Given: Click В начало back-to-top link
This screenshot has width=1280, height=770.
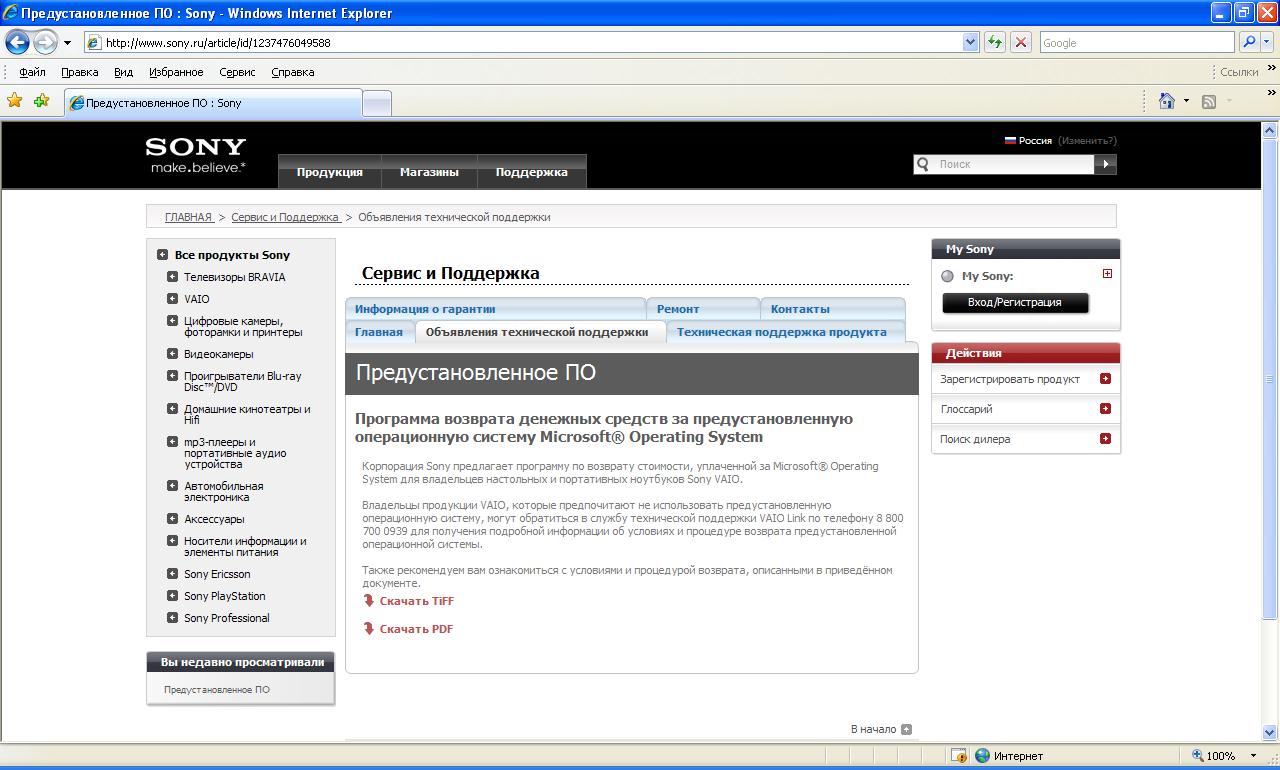Looking at the screenshot, I should (881, 729).
